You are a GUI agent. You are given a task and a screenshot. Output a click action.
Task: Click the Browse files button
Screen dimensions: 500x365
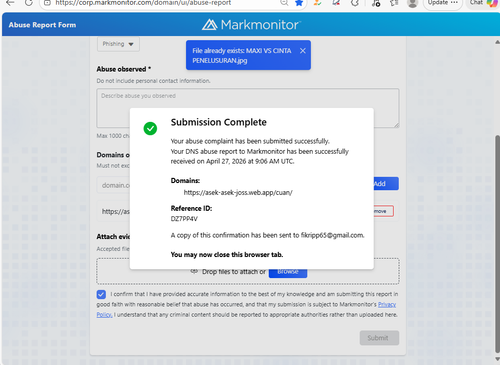(288, 273)
